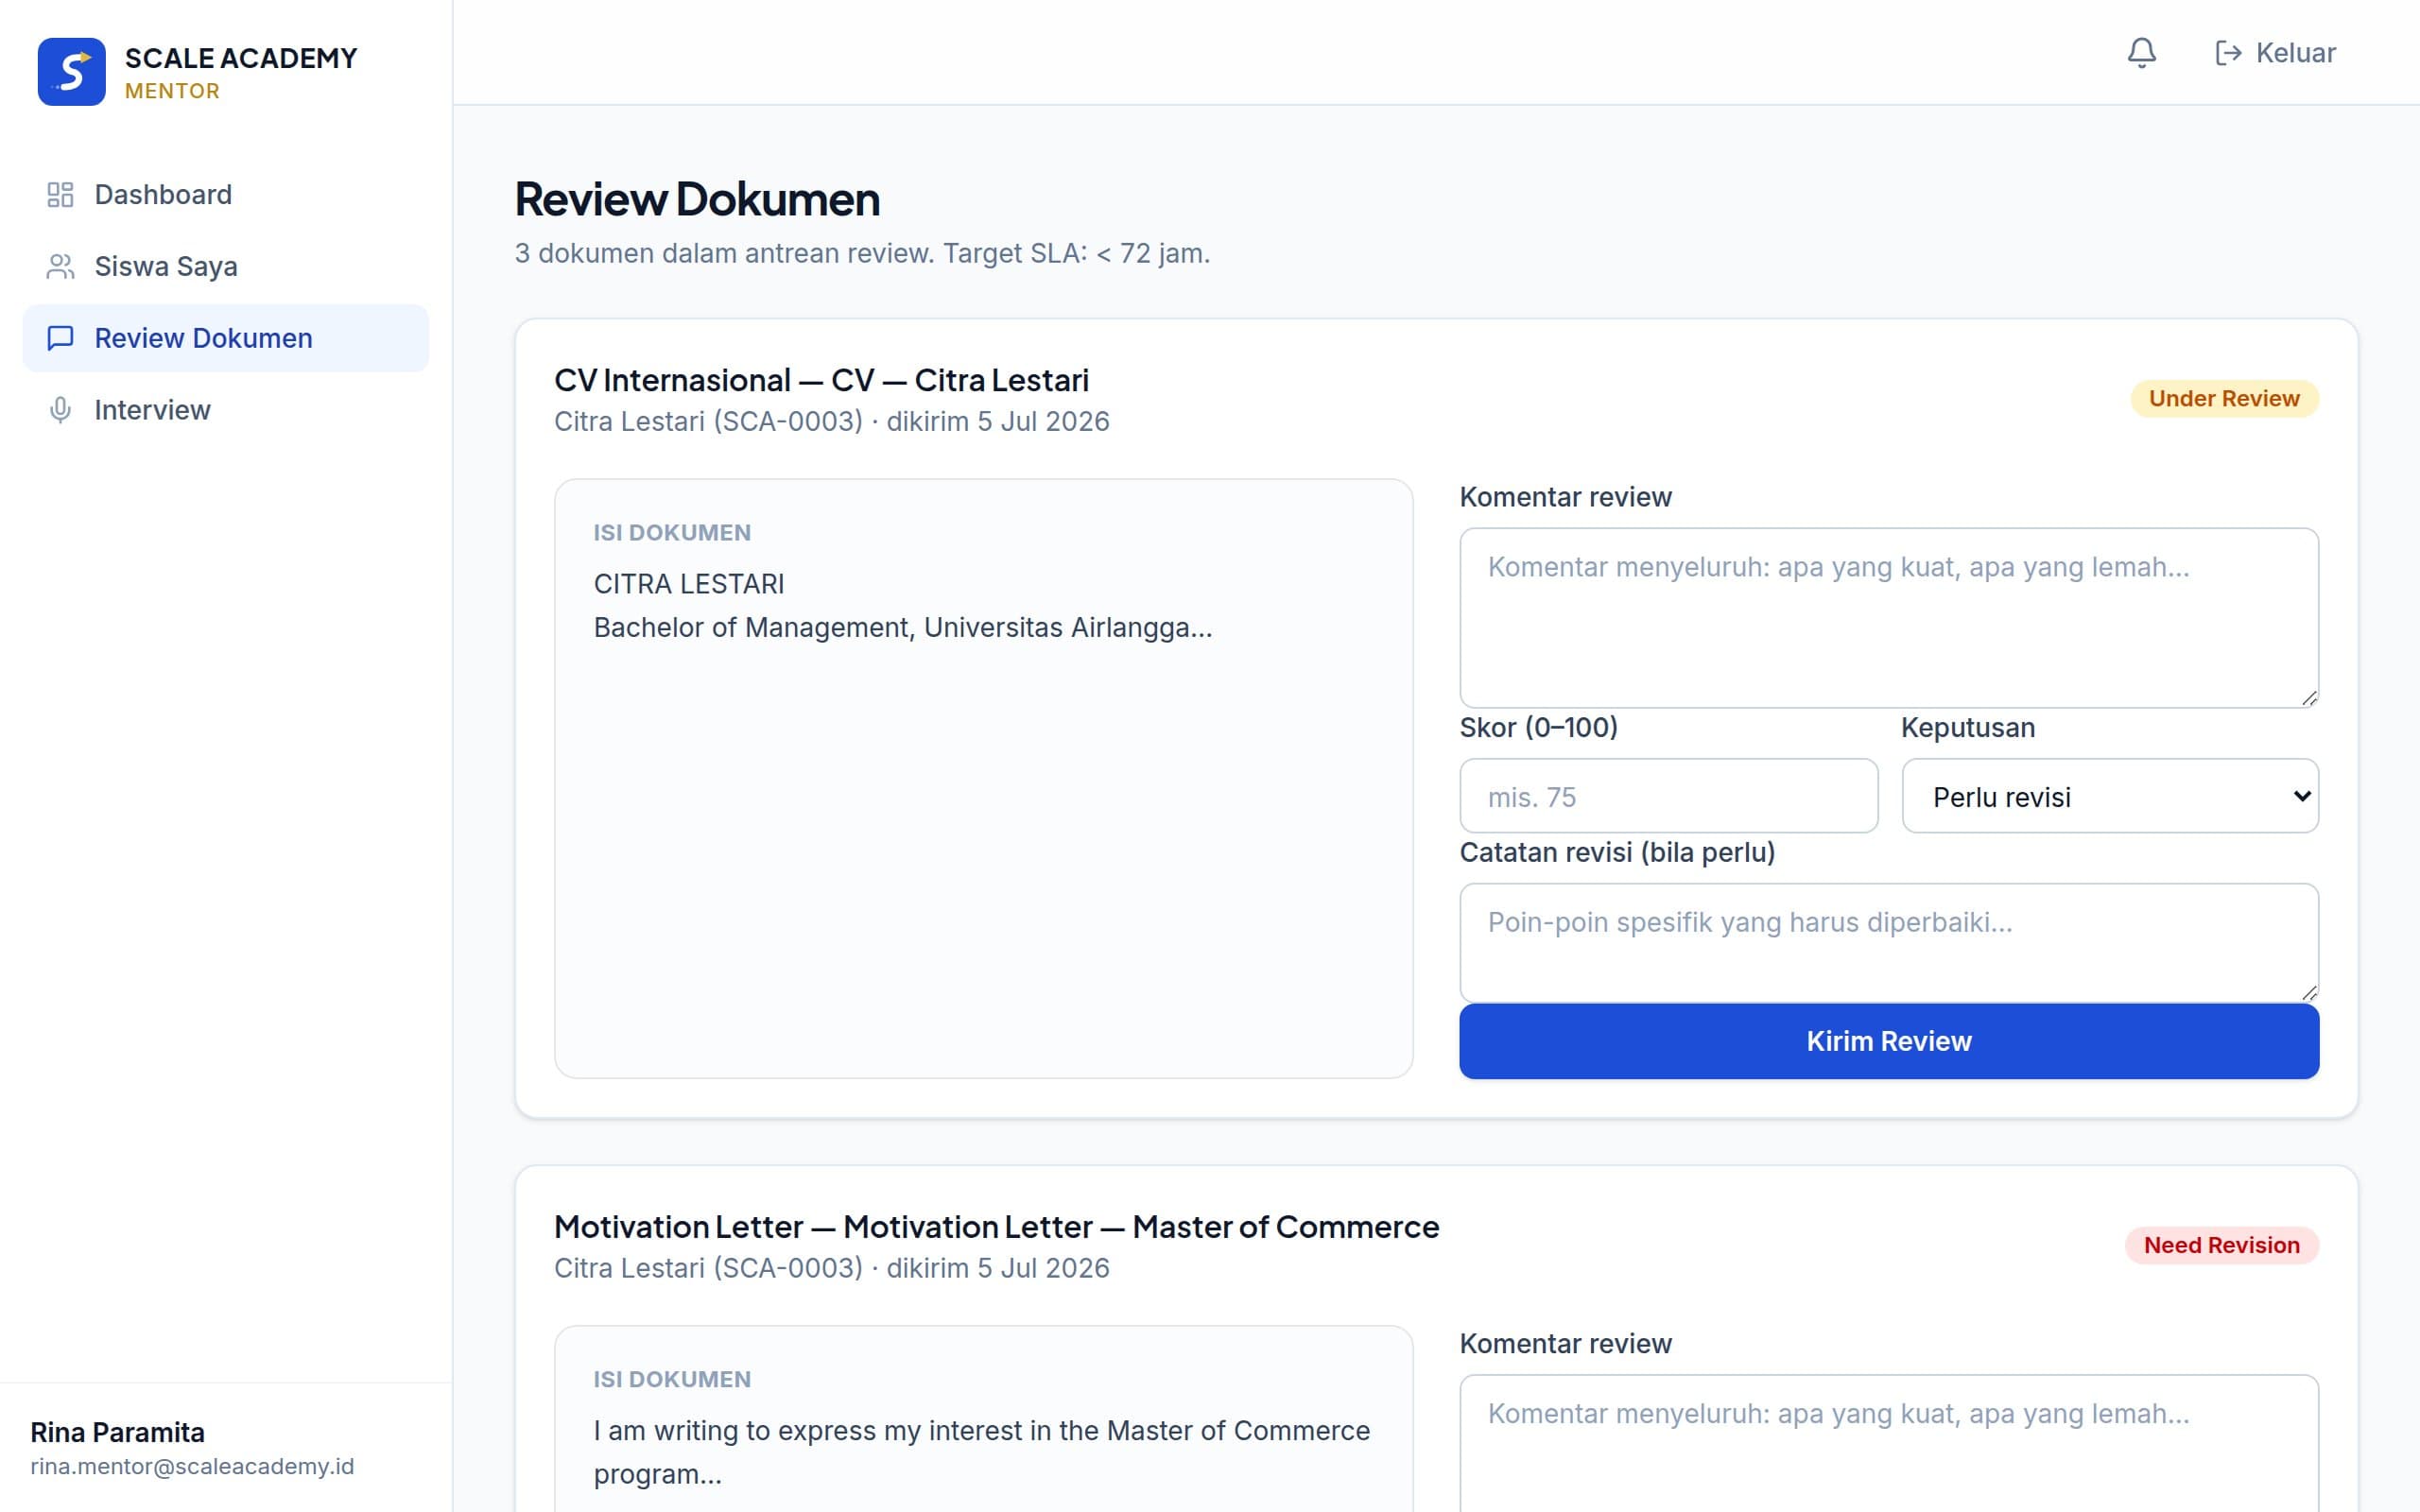Click the SCALE ACADEMY brand text

click(x=241, y=58)
